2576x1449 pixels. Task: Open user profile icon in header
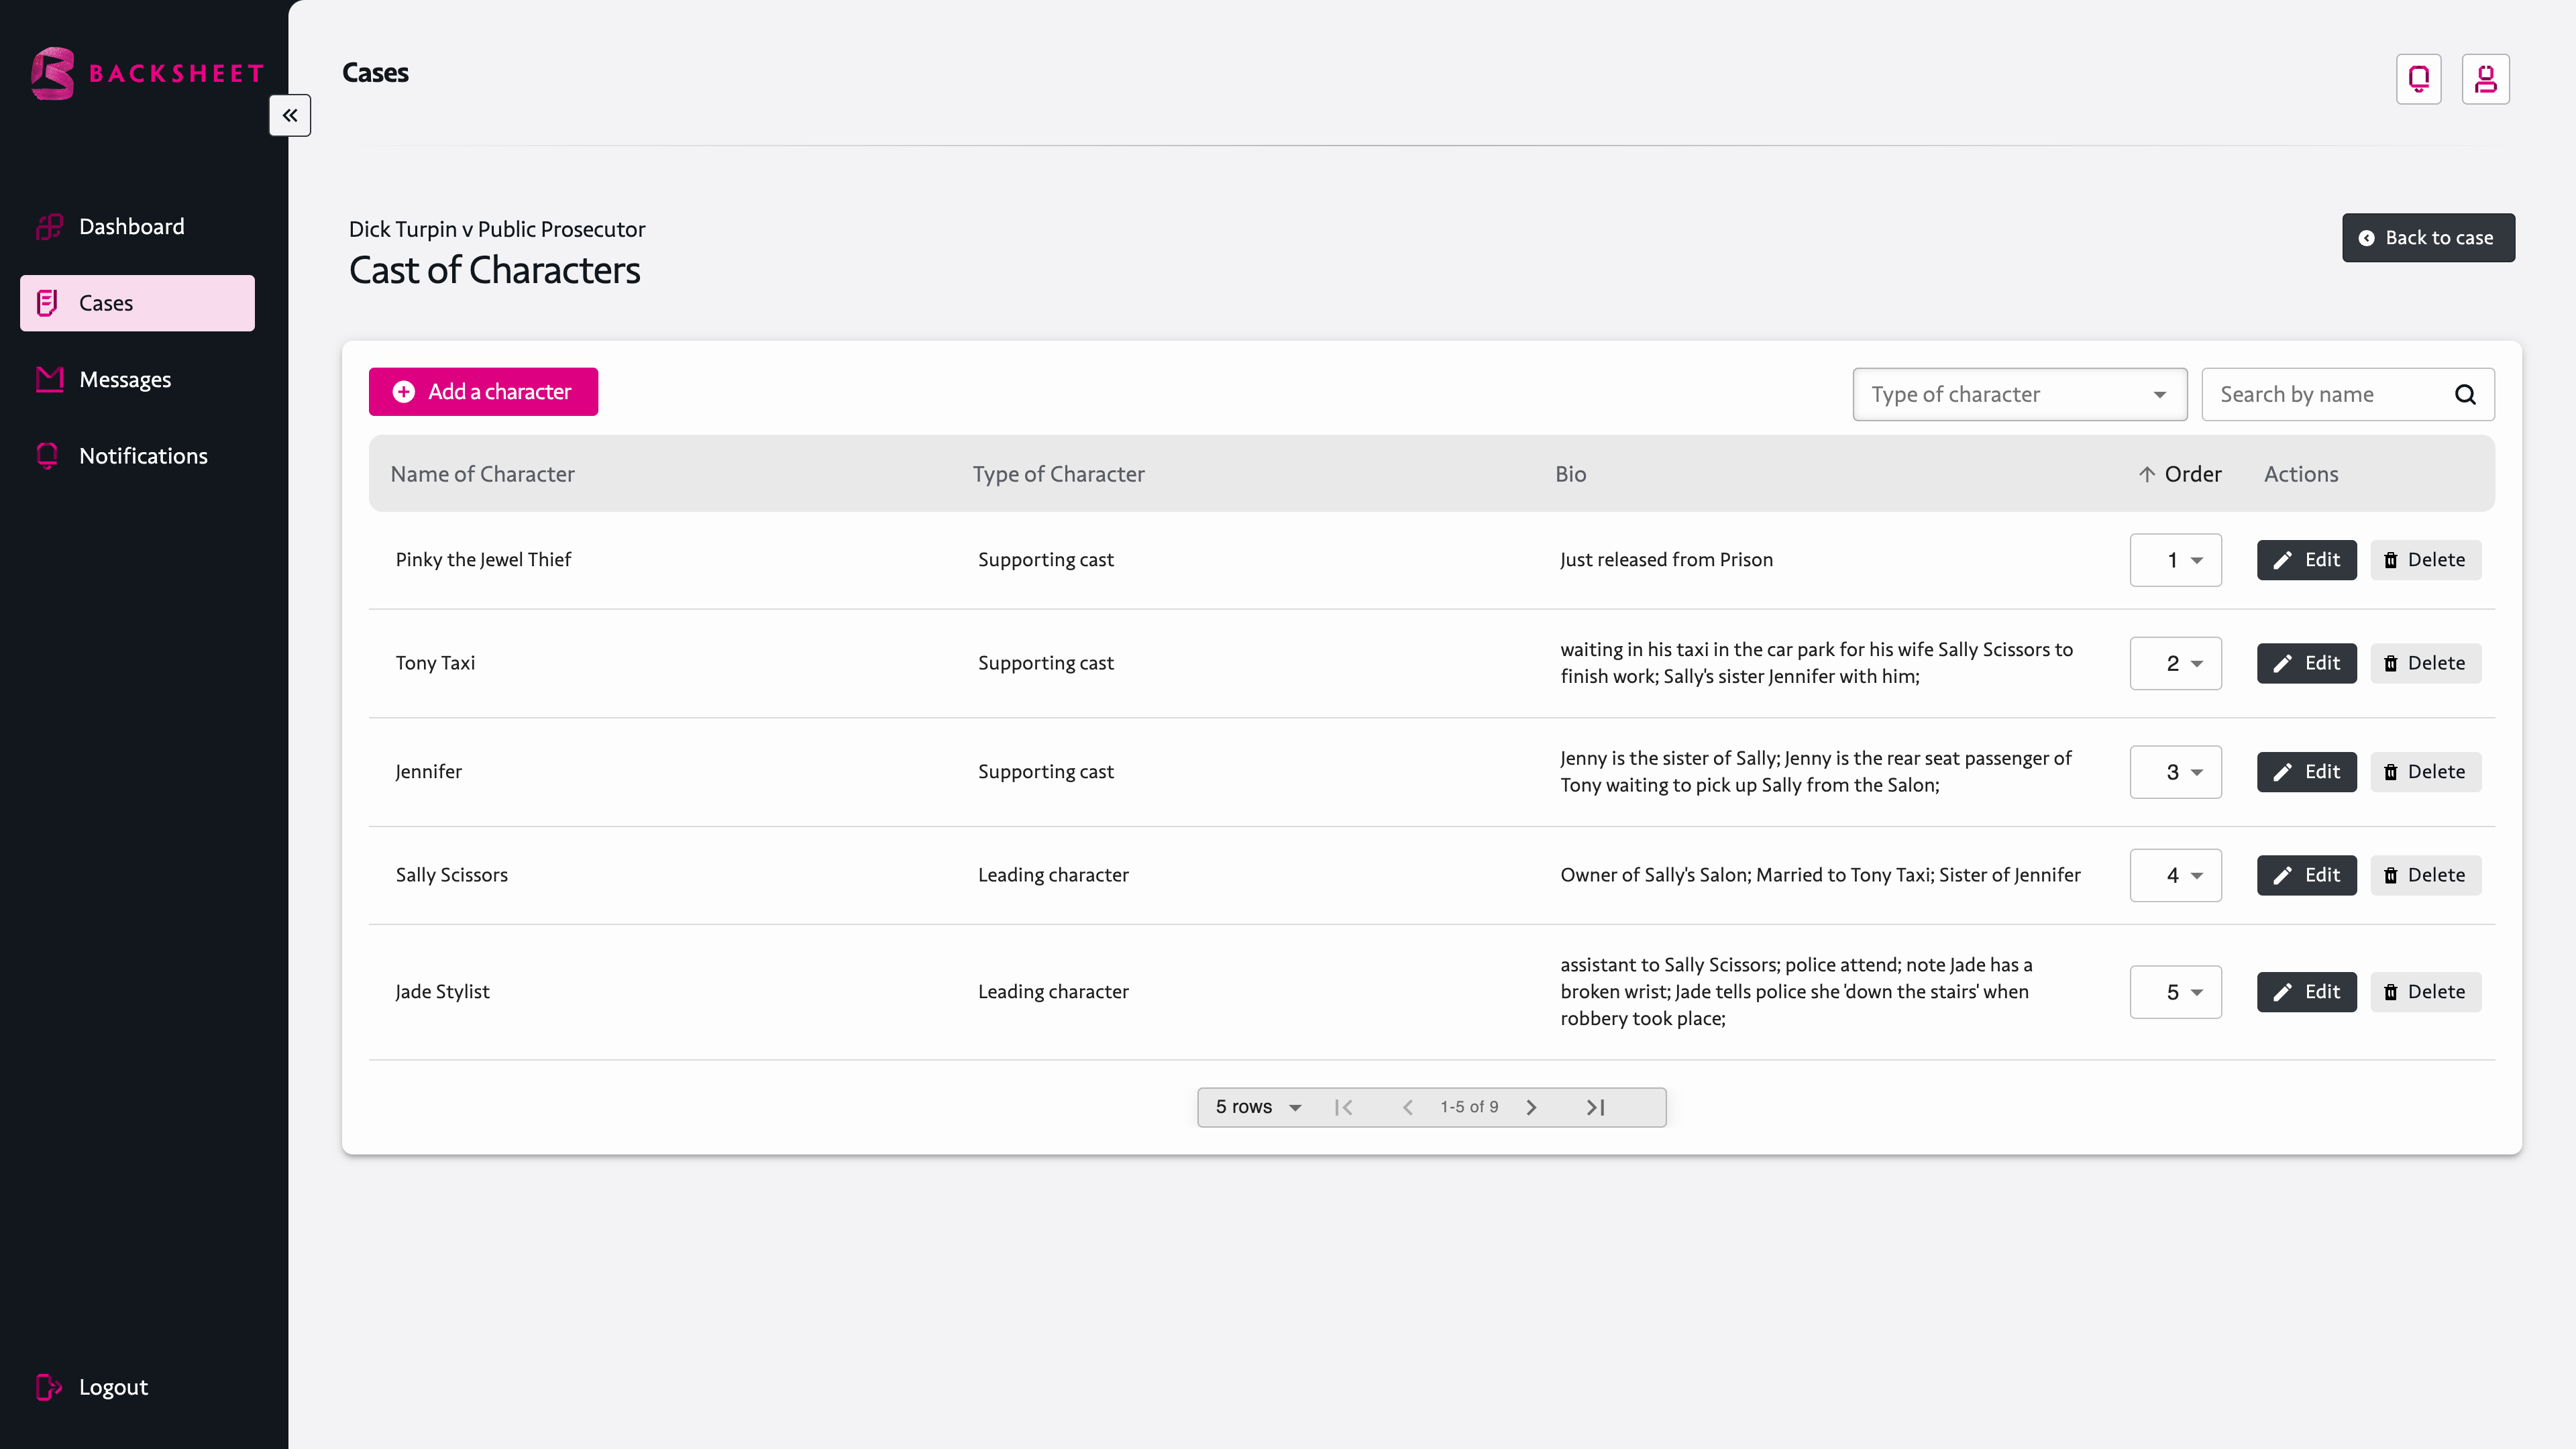(x=2485, y=79)
